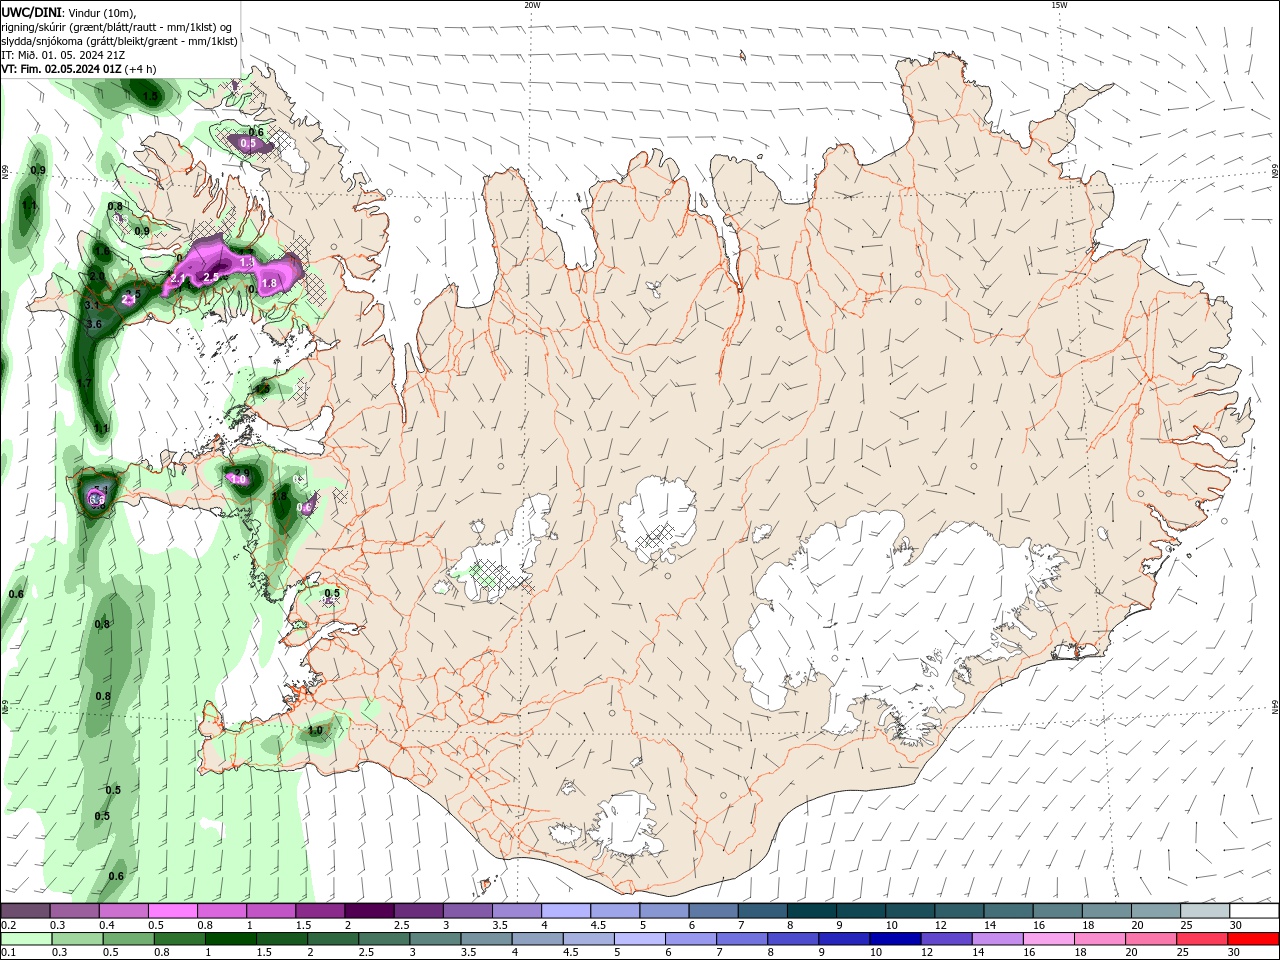Click the '1.7' precipitation value on the map
1280x960 pixels.
(x=84, y=384)
